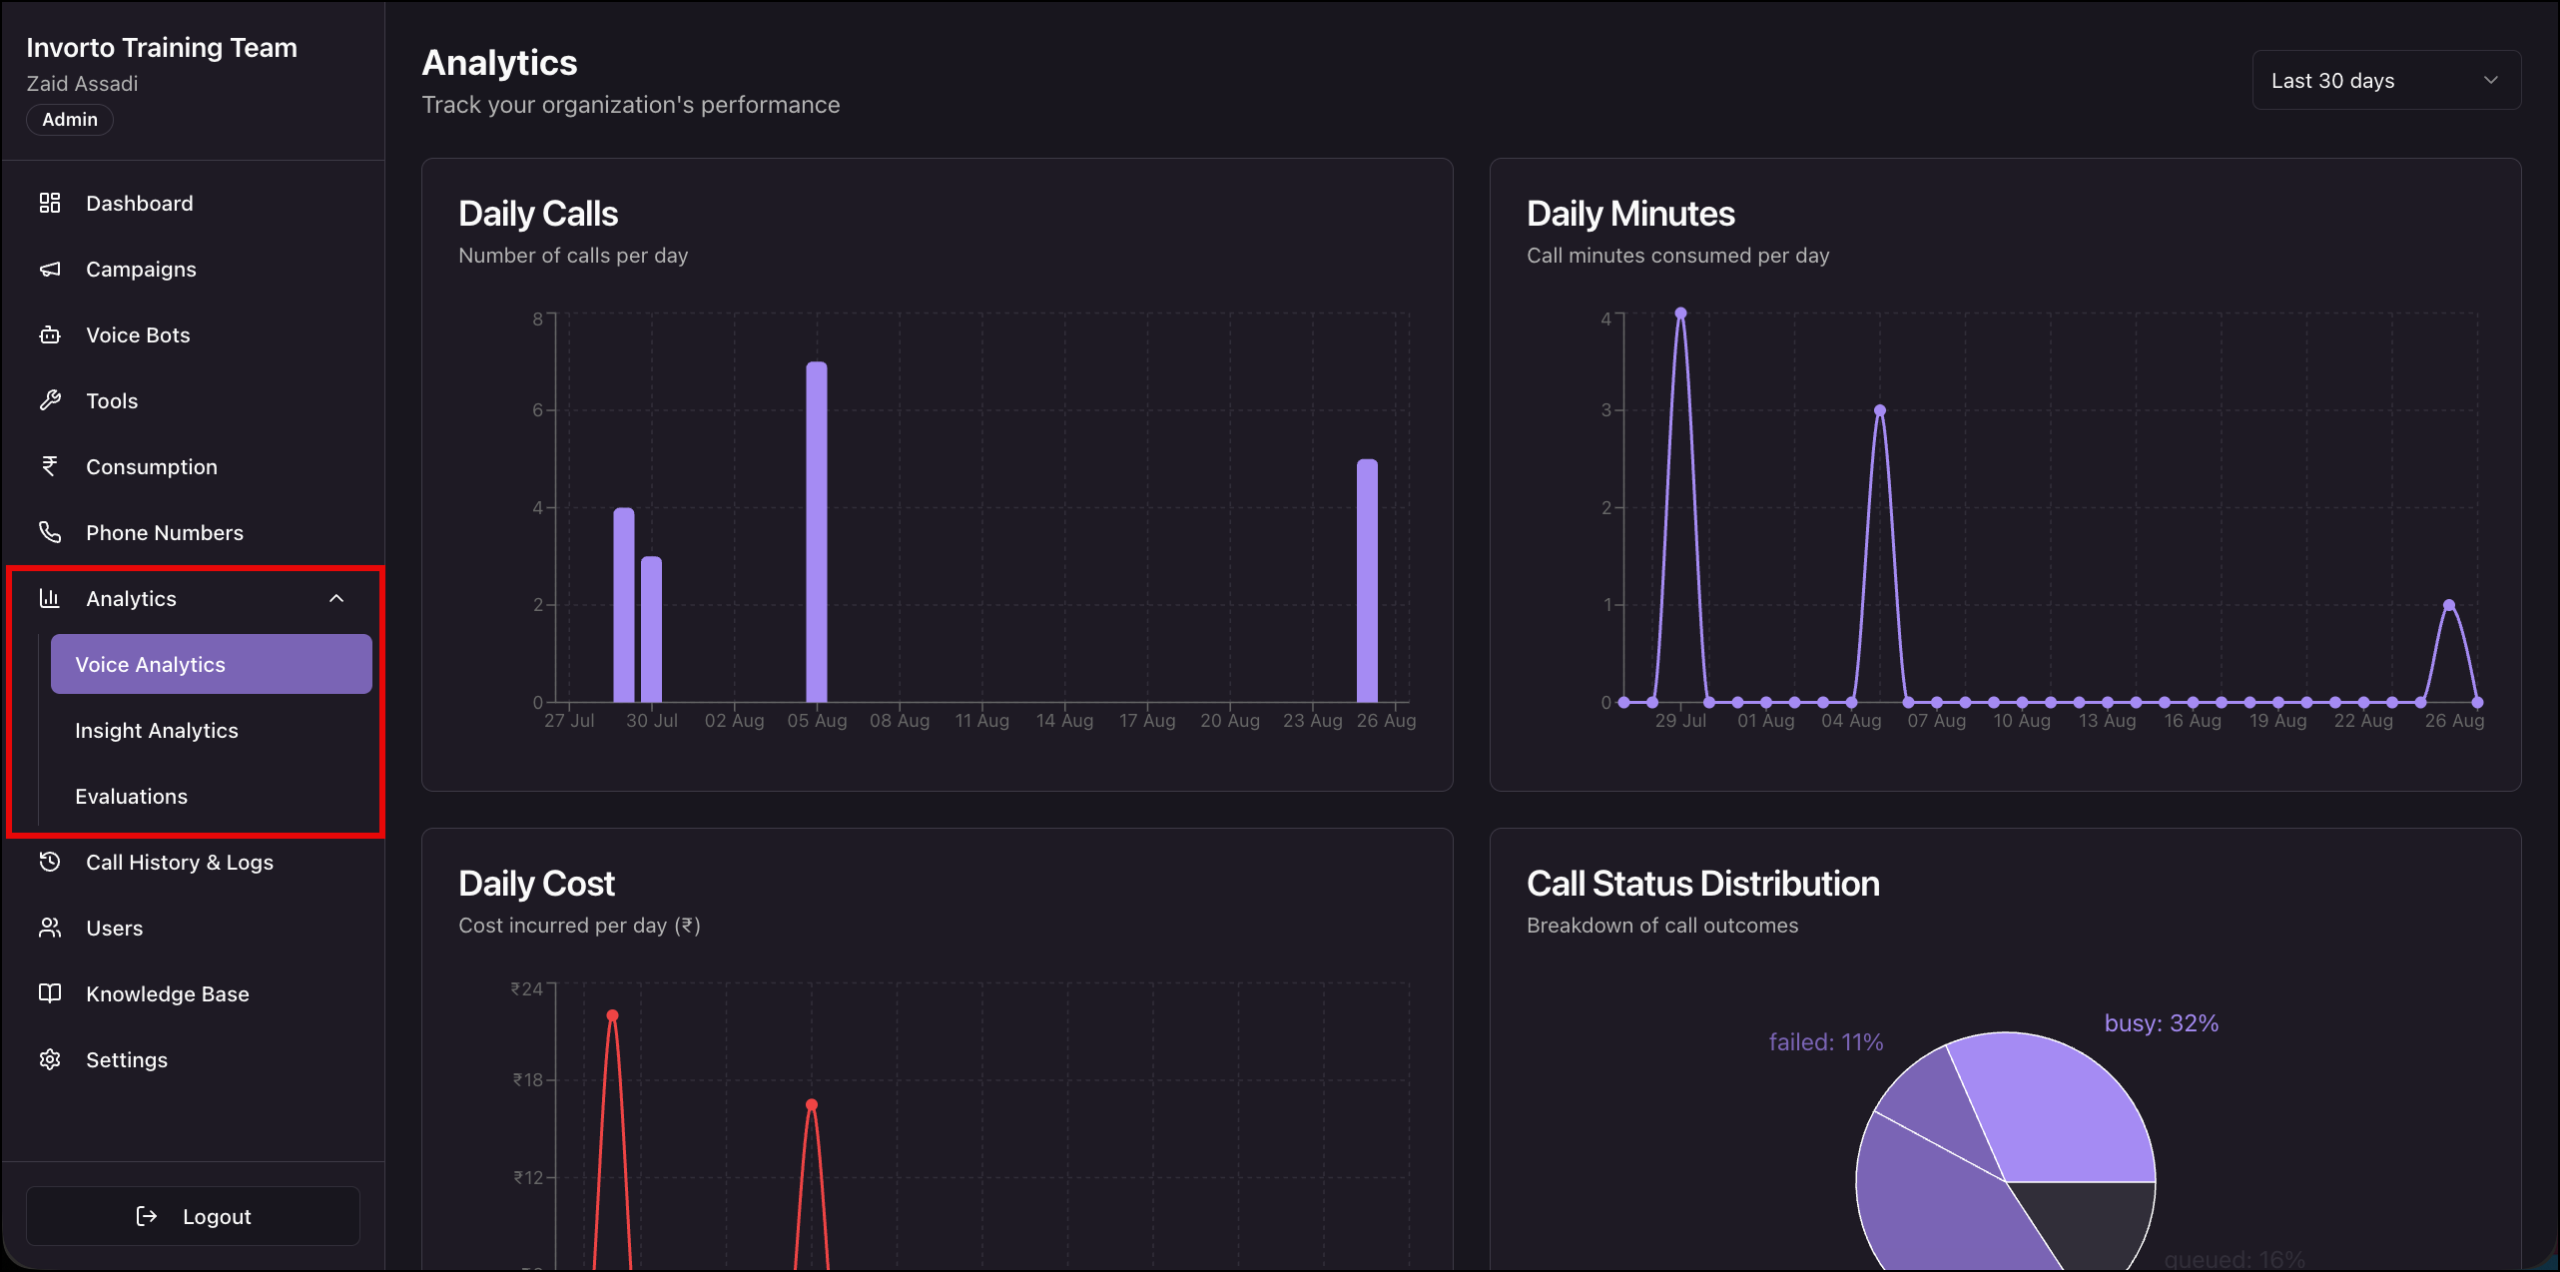Screen dimensions: 2560x1272
Task: Click the Daily Minutes point near 26 Aug
Action: coord(2449,605)
